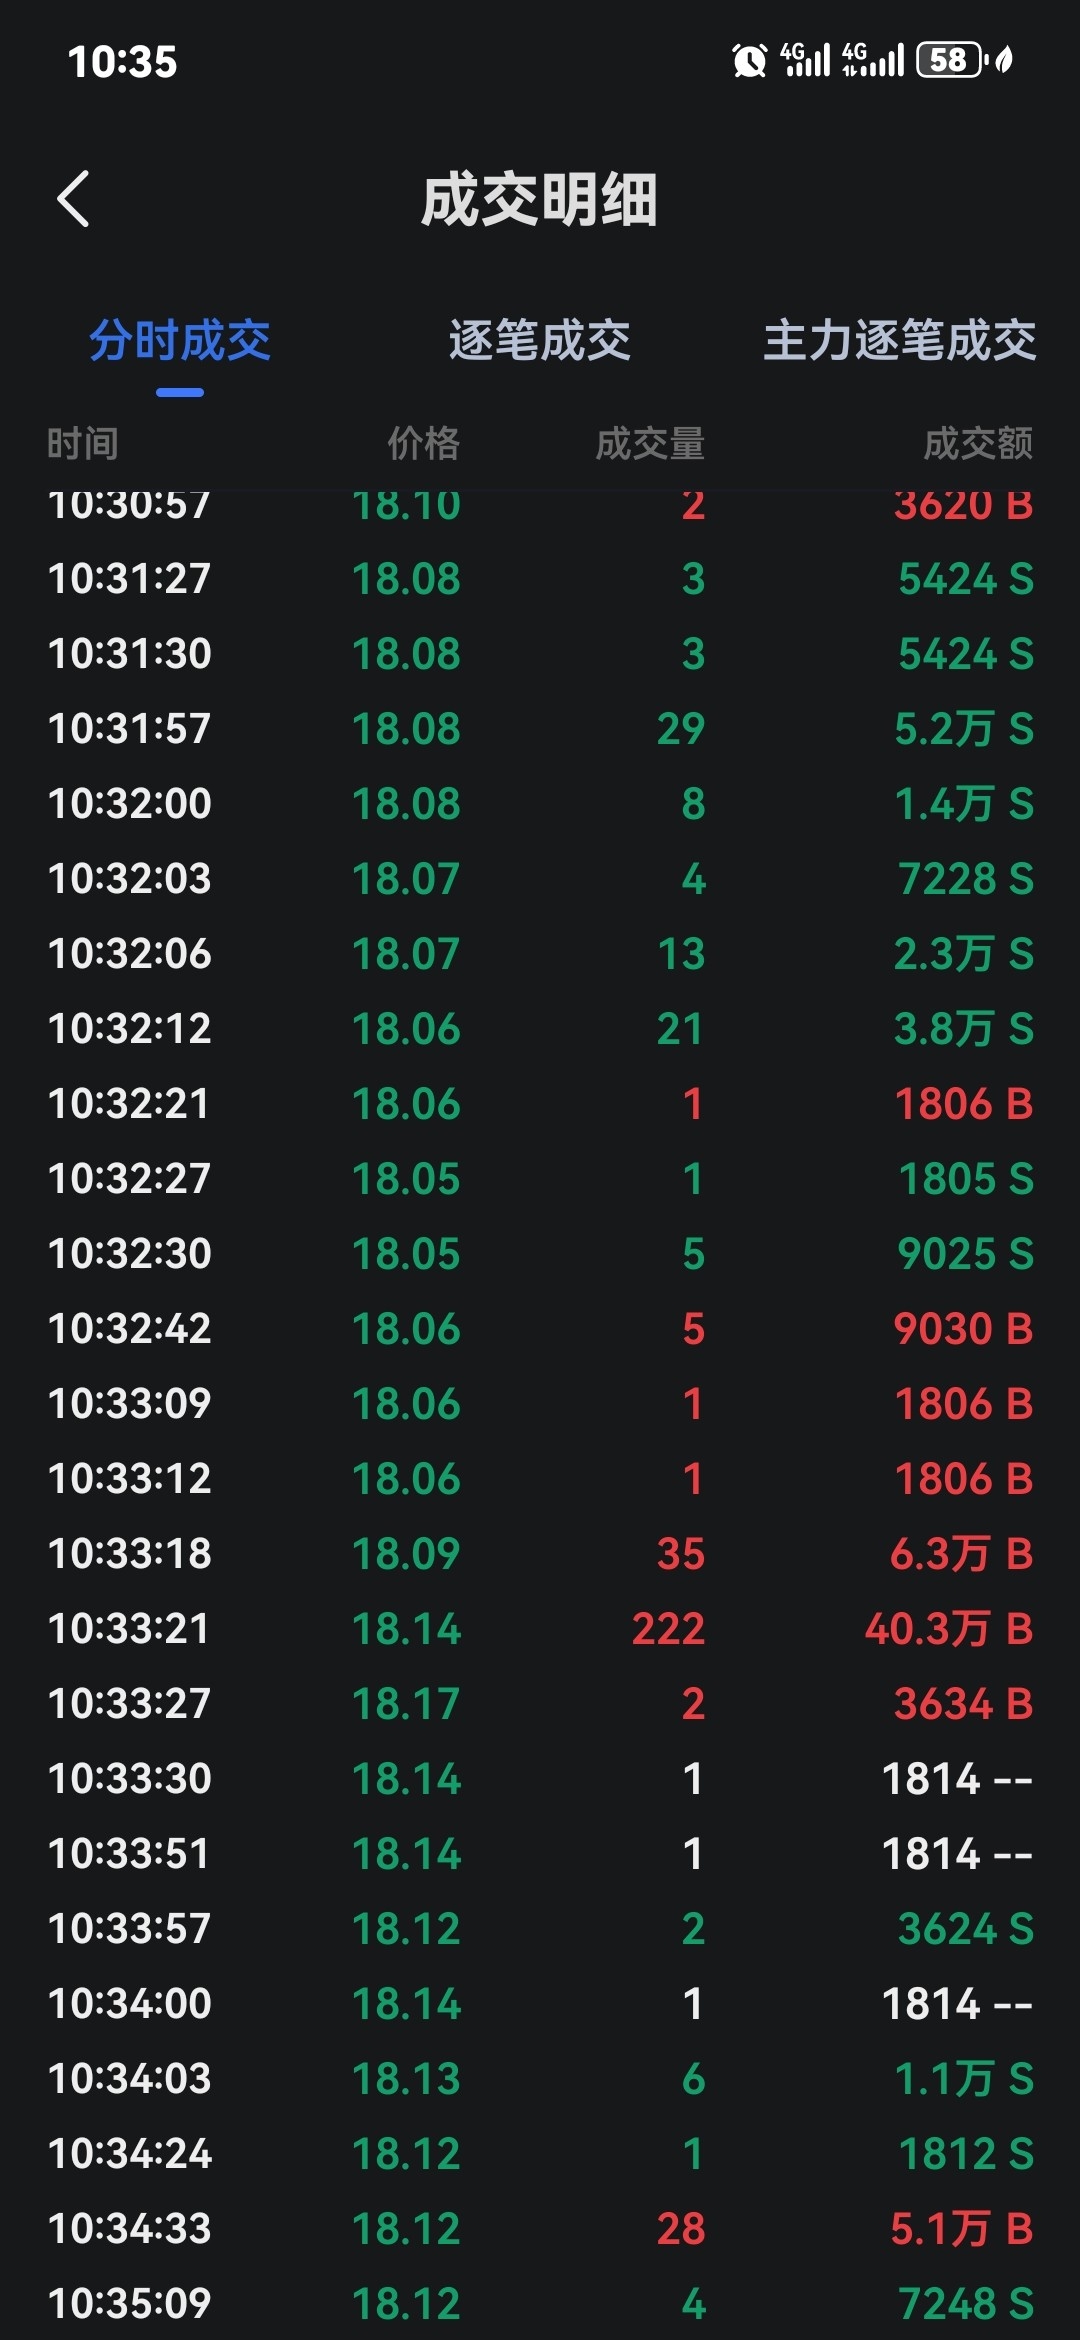Image resolution: width=1080 pixels, height=2340 pixels.
Task: Tap the first 4G signal icon
Action: 805,60
